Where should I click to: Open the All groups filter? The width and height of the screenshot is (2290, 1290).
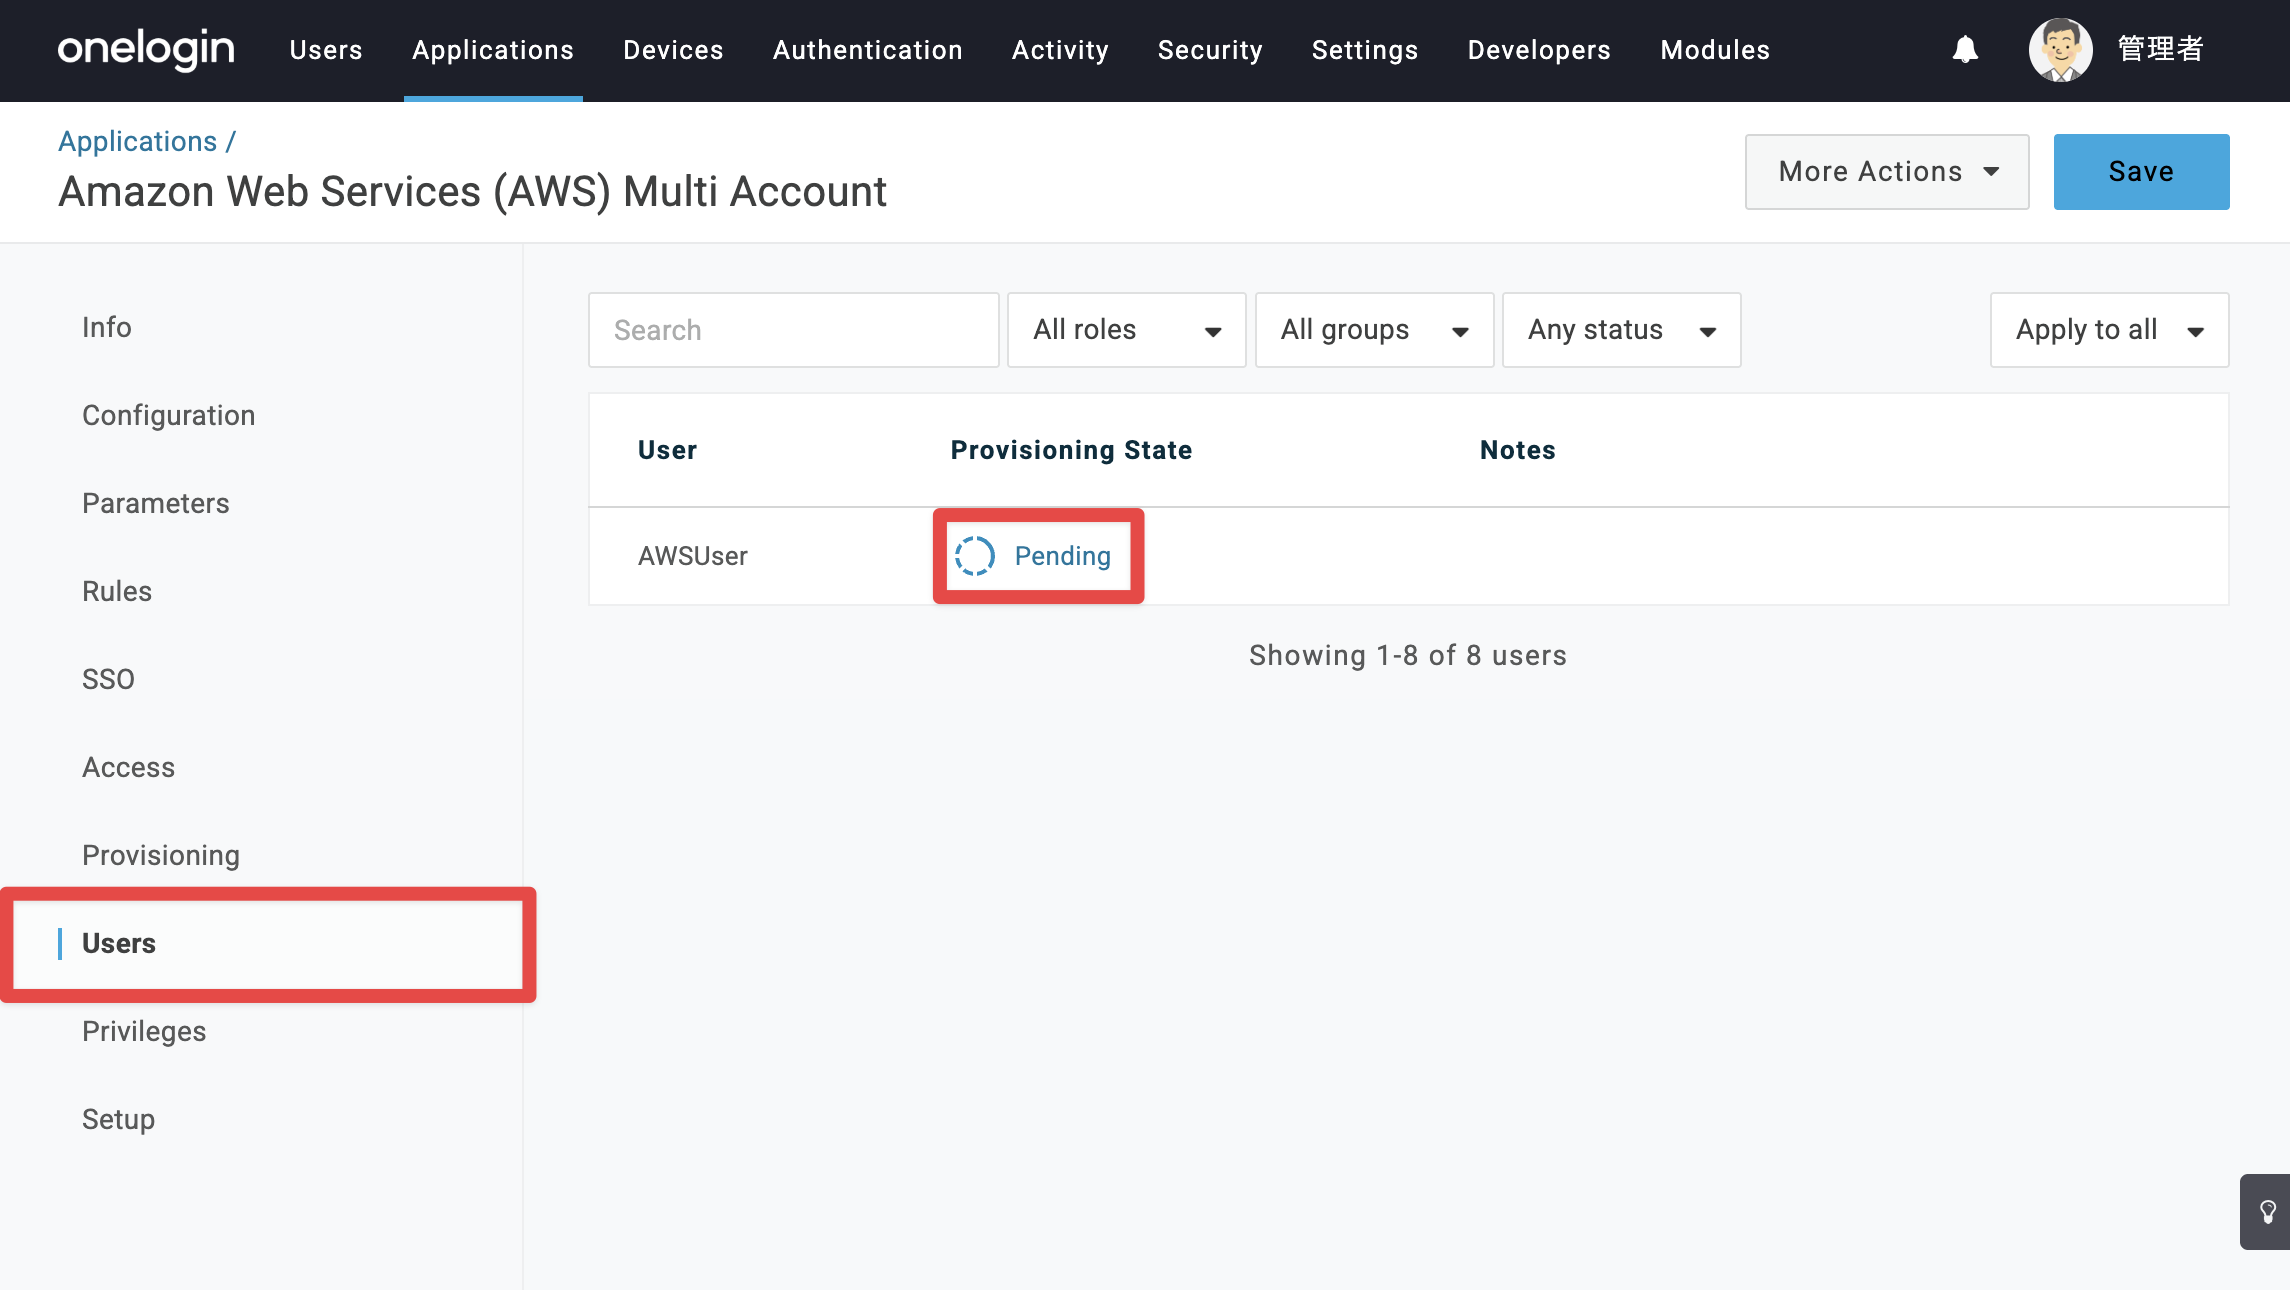coord(1375,330)
